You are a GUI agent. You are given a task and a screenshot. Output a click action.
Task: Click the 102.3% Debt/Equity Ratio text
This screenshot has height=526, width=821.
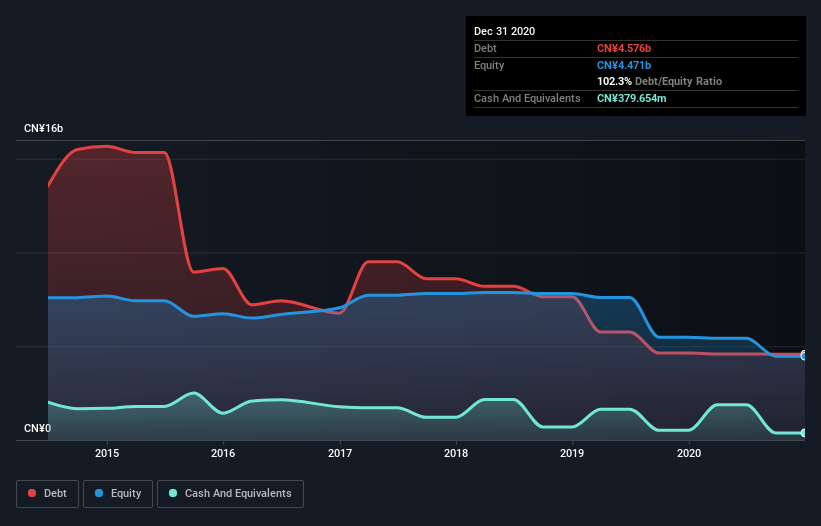pyautogui.click(x=659, y=81)
